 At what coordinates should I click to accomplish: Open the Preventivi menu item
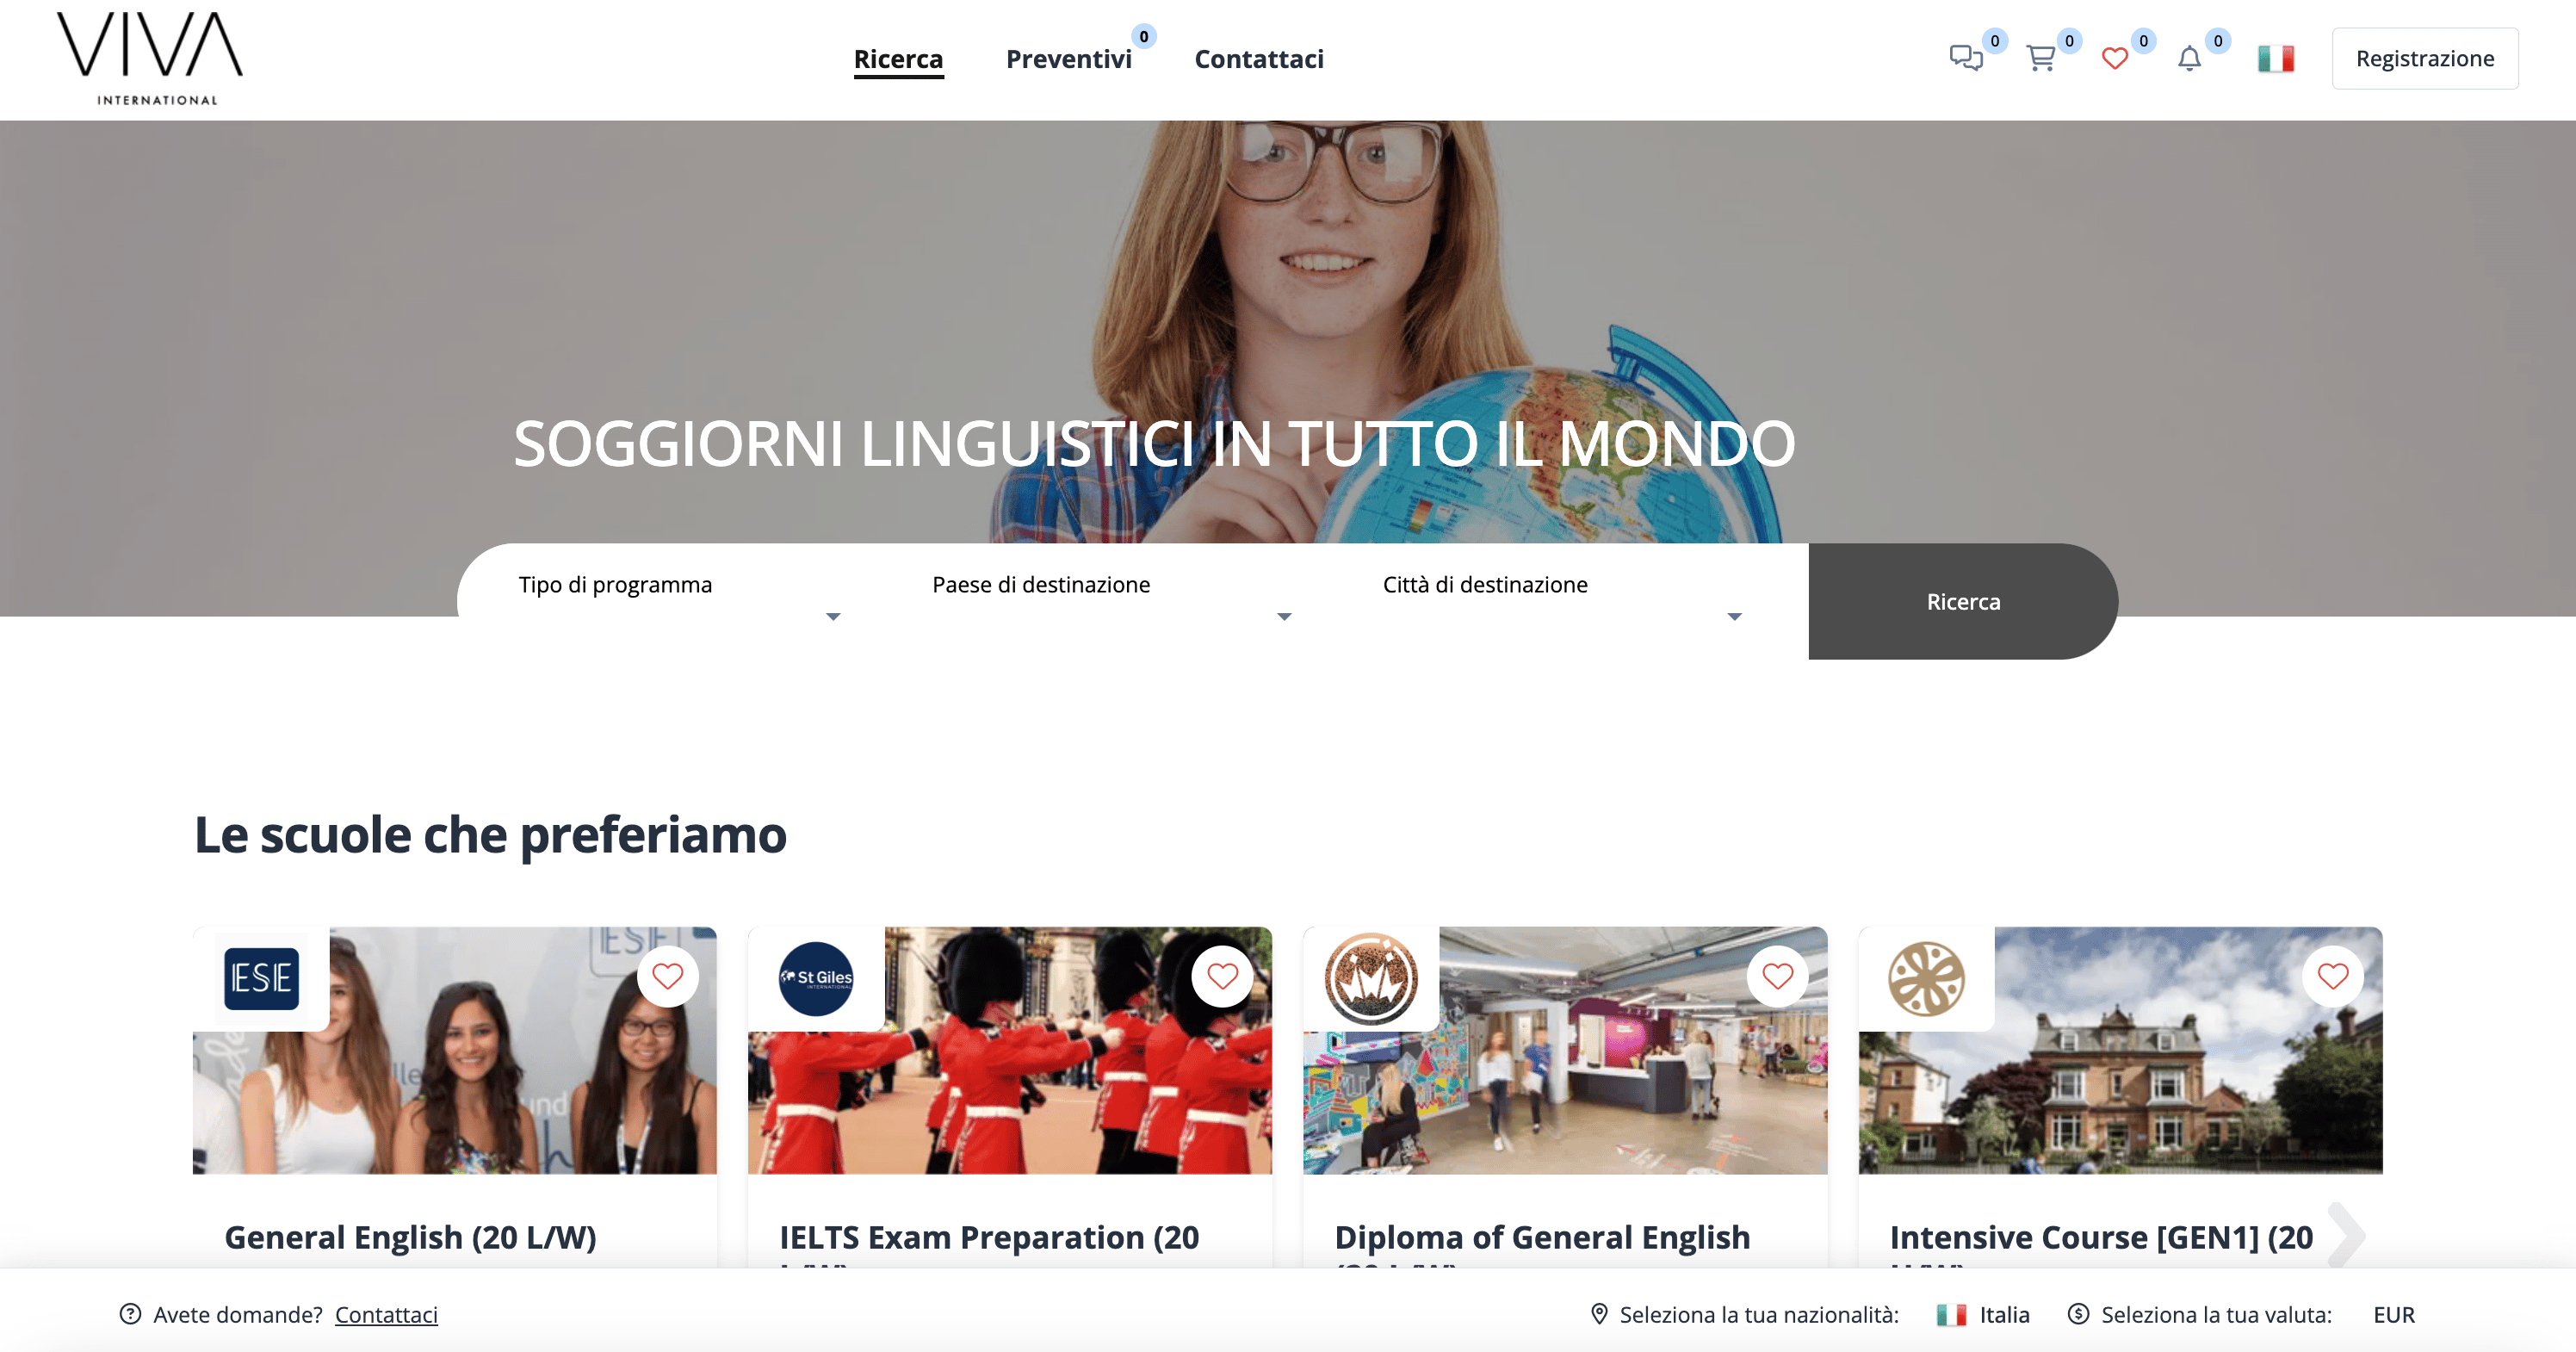[x=1069, y=59]
